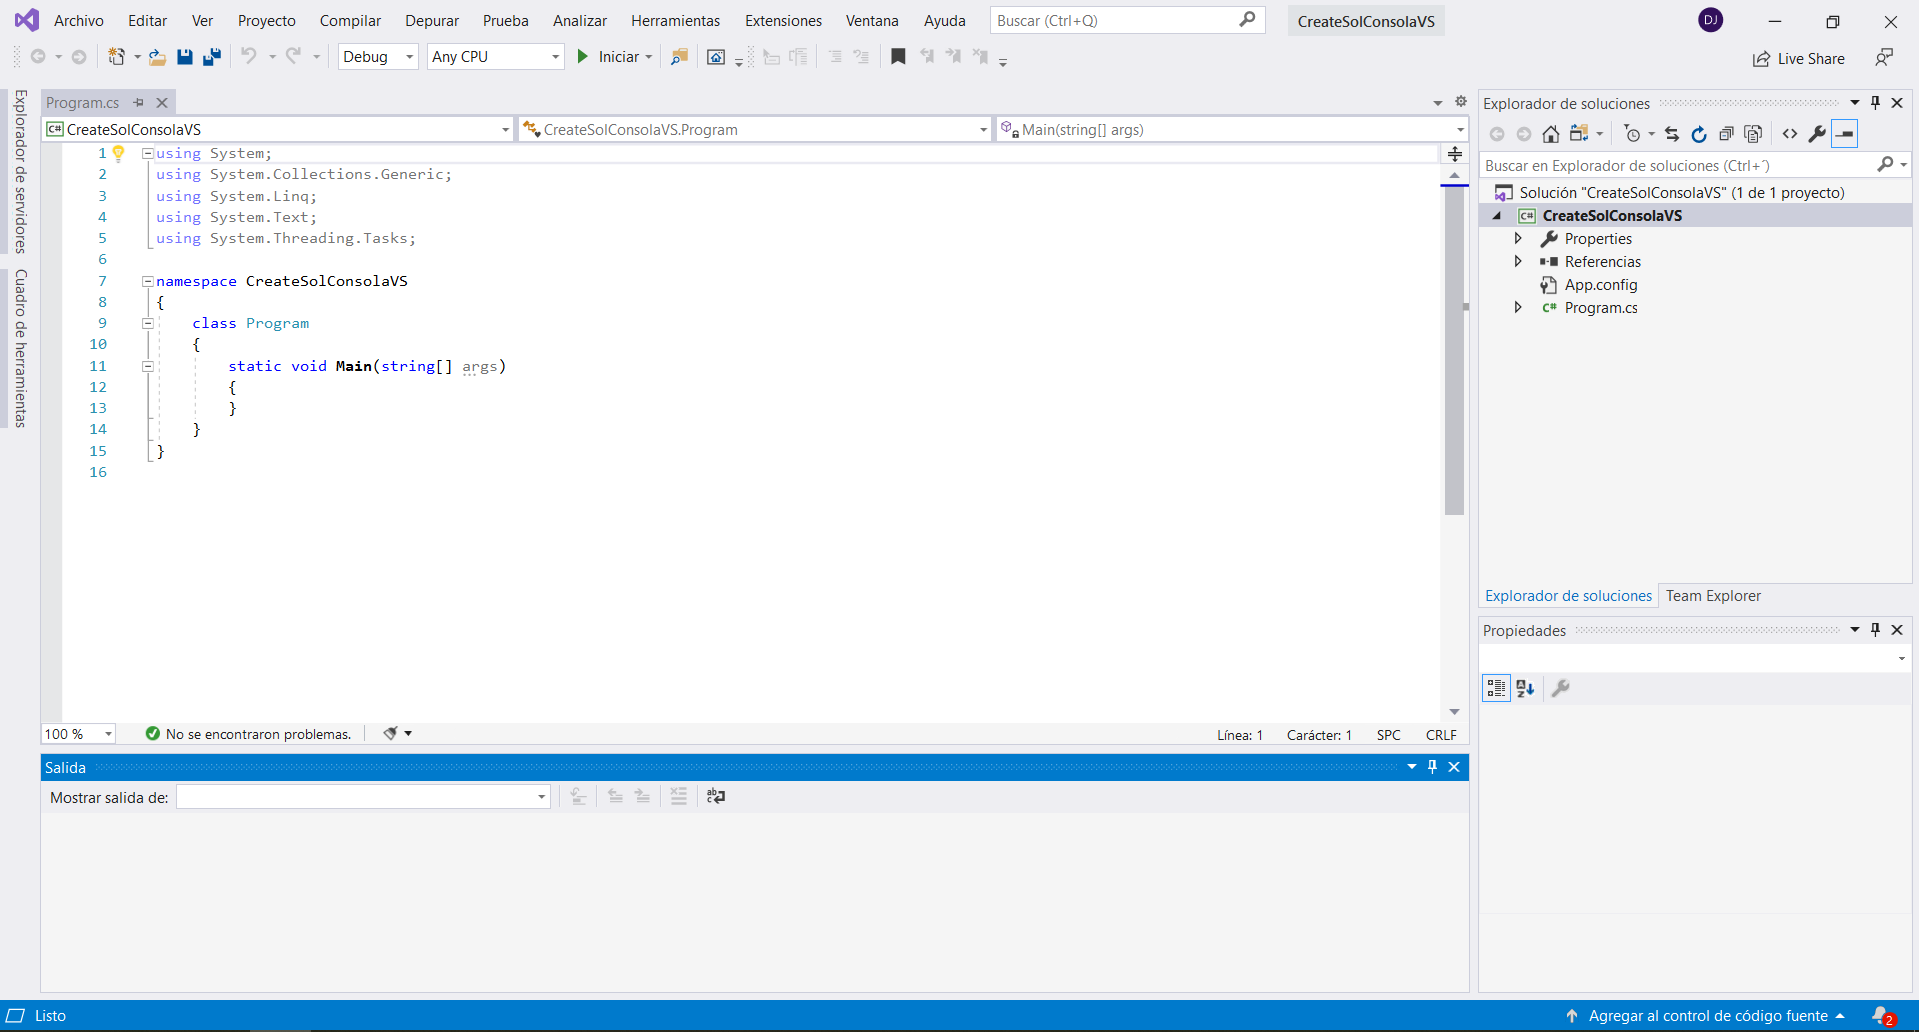The width and height of the screenshot is (1919, 1032).
Task: Open the Debug configuration dropdown
Action: tap(378, 57)
